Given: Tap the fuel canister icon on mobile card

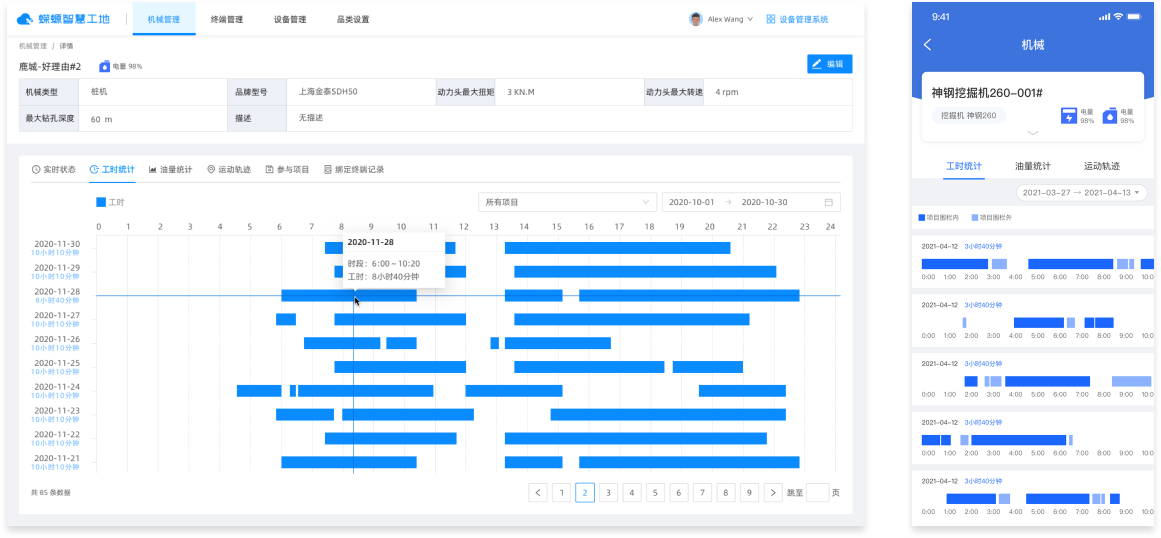Looking at the screenshot, I should coord(1109,116).
